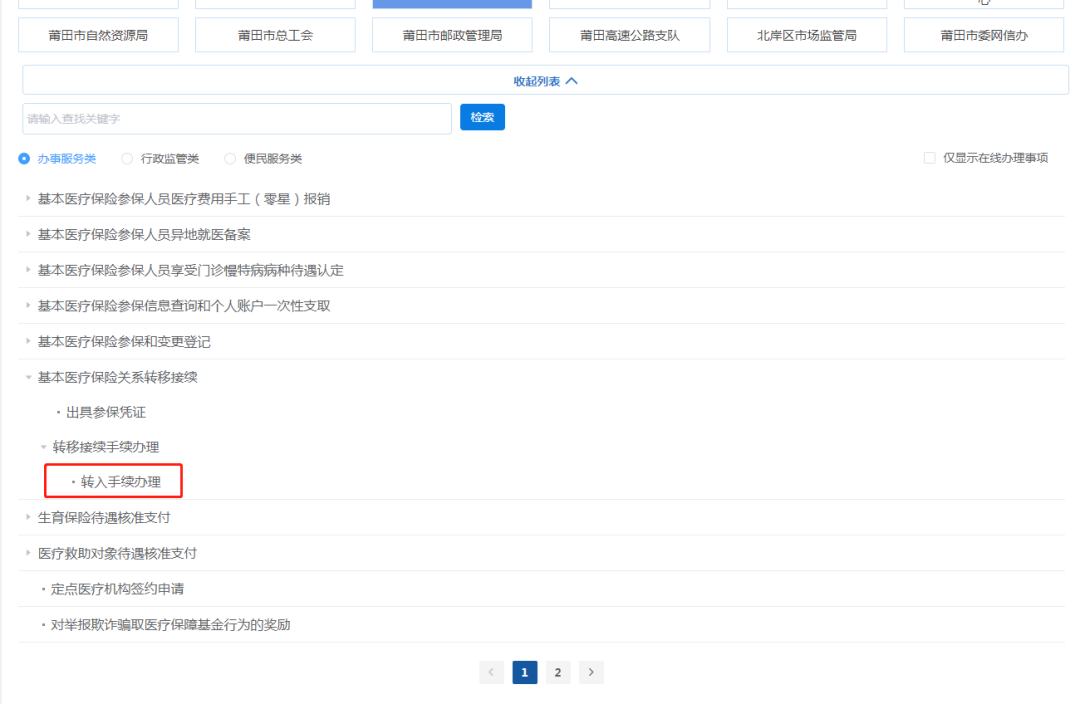
Task: Go to next page arrow
Action: pyautogui.click(x=591, y=672)
